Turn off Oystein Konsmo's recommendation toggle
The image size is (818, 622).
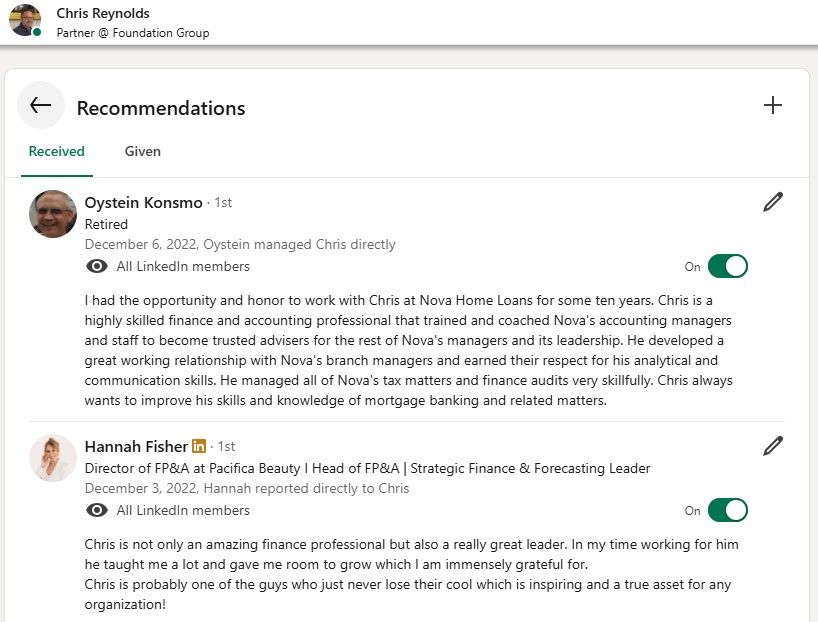click(727, 266)
